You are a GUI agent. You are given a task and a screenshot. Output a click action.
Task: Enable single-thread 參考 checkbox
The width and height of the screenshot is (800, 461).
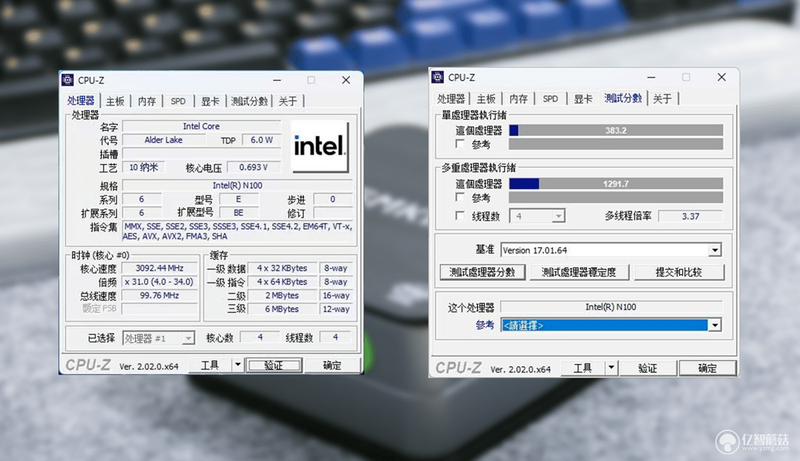[460, 144]
